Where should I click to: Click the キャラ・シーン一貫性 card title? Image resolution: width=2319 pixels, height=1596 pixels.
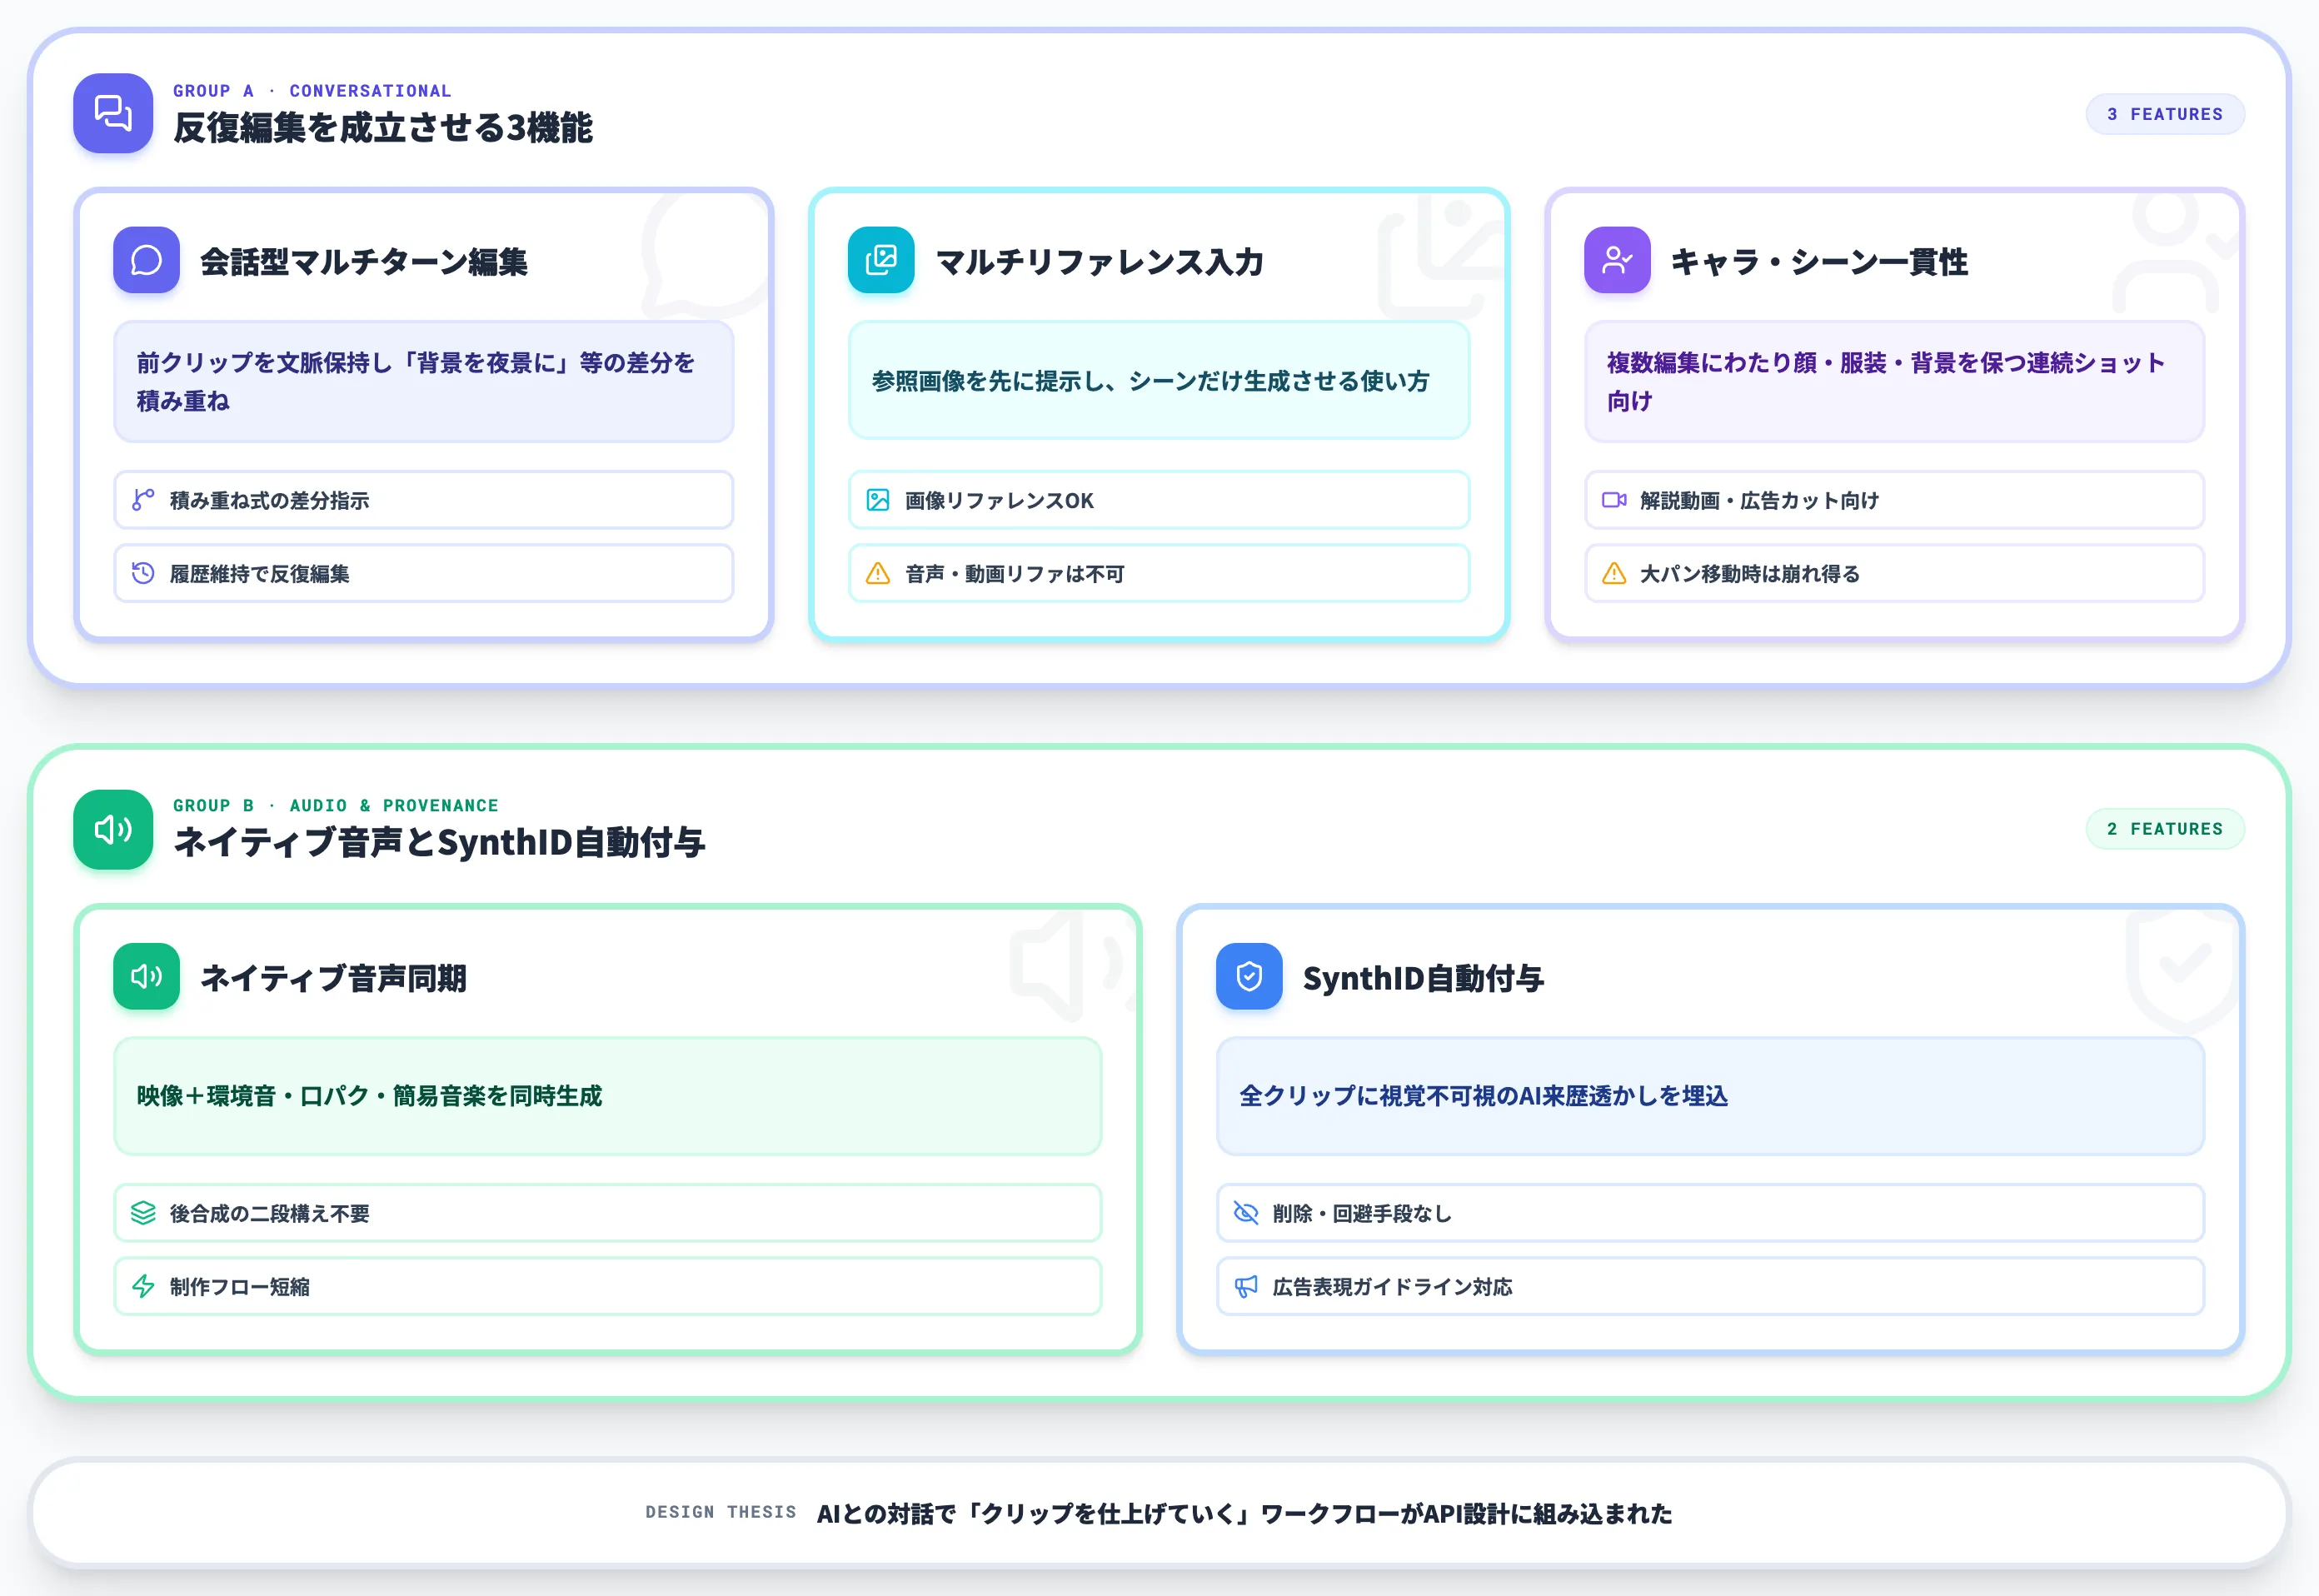click(1820, 261)
